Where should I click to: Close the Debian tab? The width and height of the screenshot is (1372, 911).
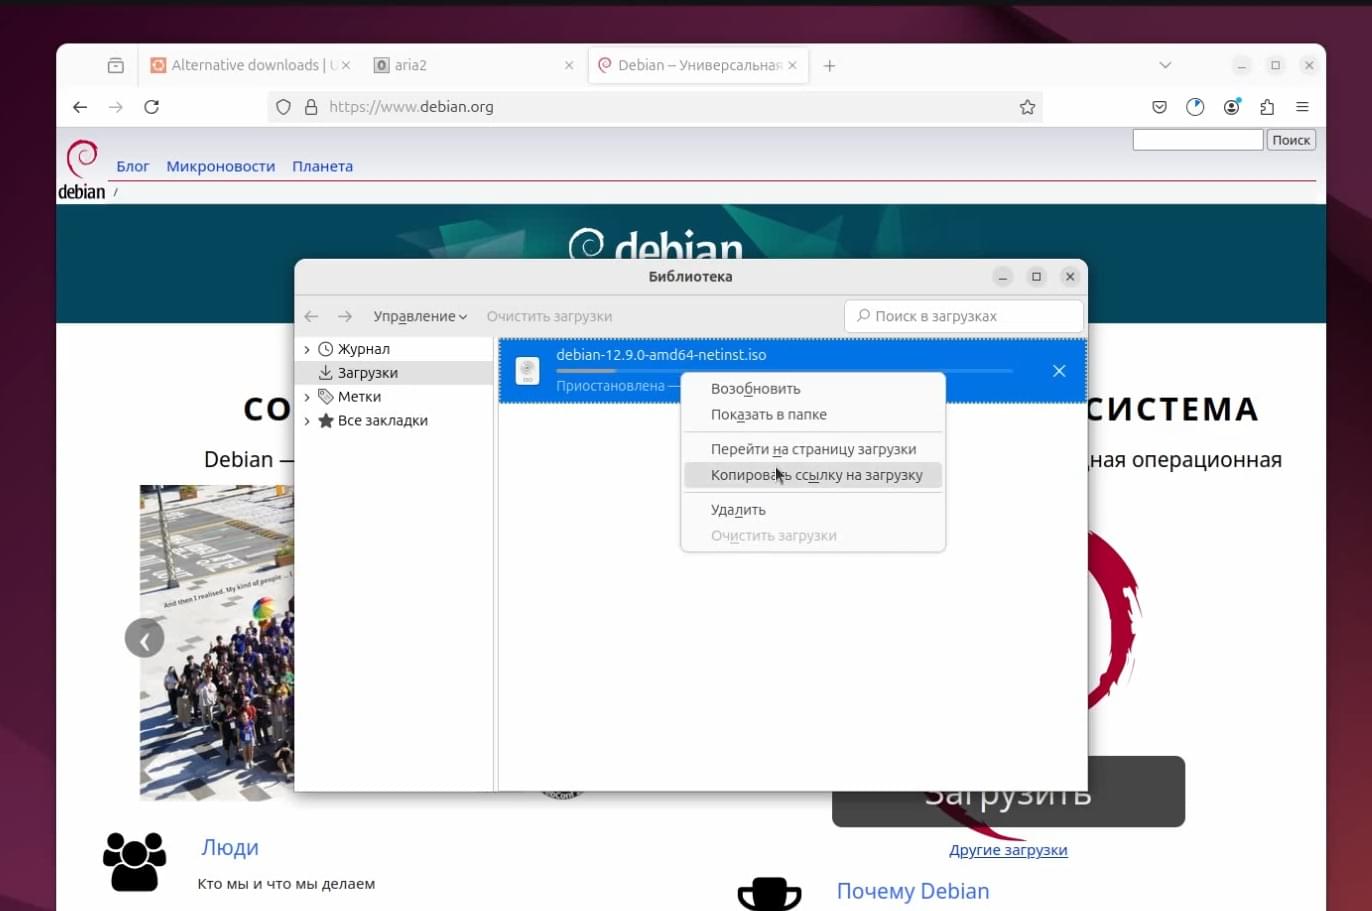click(x=792, y=65)
